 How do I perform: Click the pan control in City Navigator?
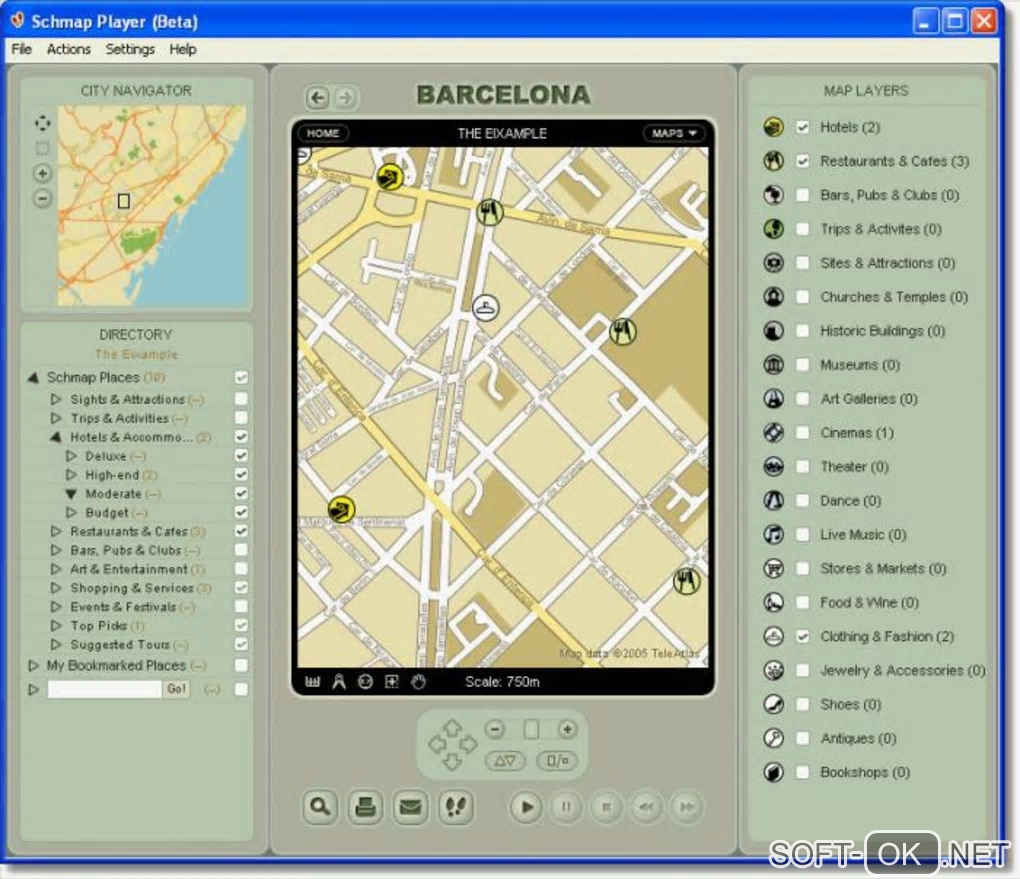(42, 123)
